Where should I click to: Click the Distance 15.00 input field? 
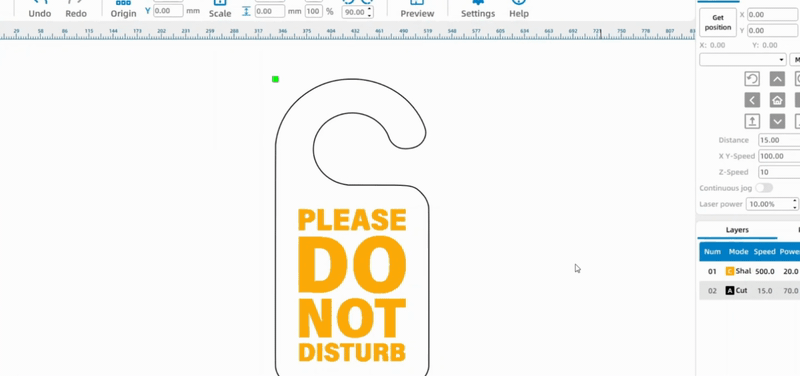pyautogui.click(x=779, y=140)
